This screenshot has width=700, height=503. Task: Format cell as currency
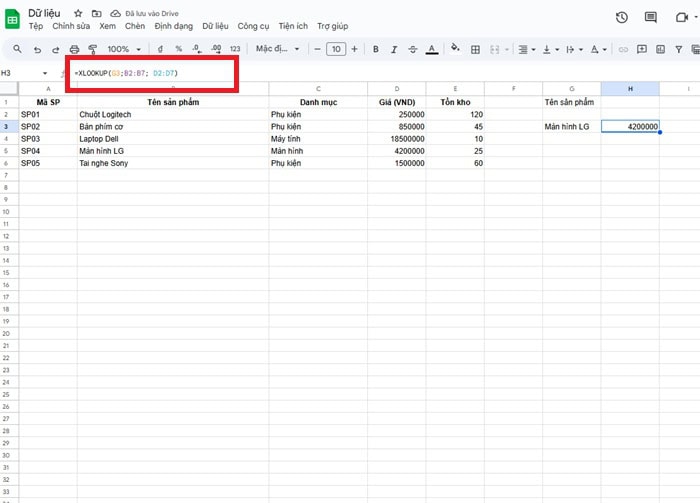point(160,49)
